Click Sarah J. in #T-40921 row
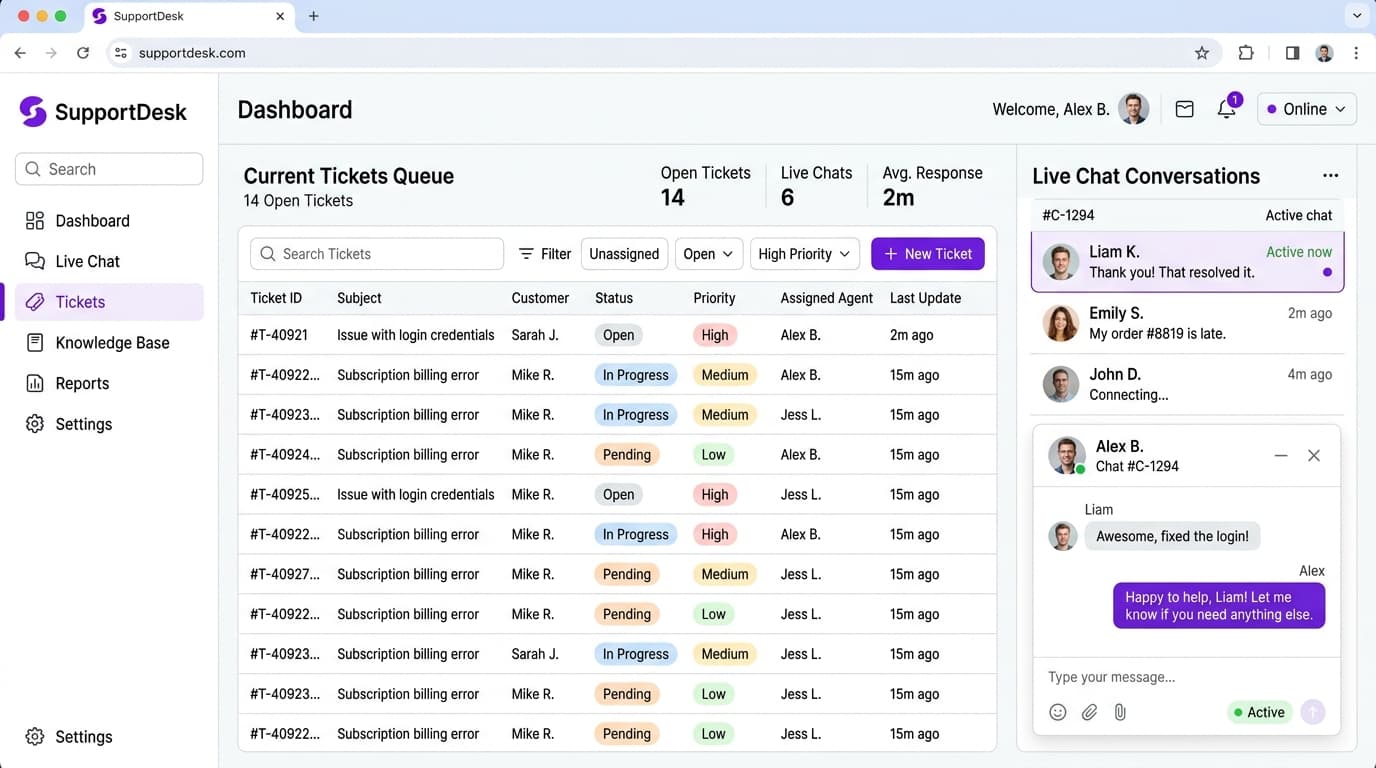The height and width of the screenshot is (768, 1376). 535,335
